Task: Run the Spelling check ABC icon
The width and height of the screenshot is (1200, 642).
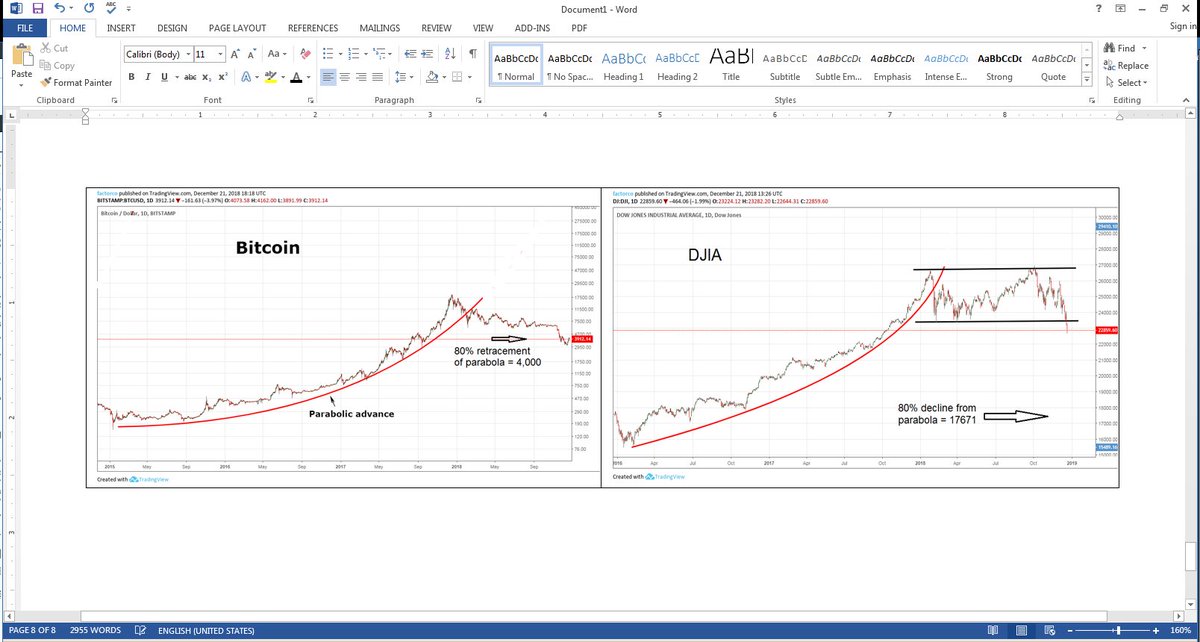Action: pyautogui.click(x=112, y=8)
